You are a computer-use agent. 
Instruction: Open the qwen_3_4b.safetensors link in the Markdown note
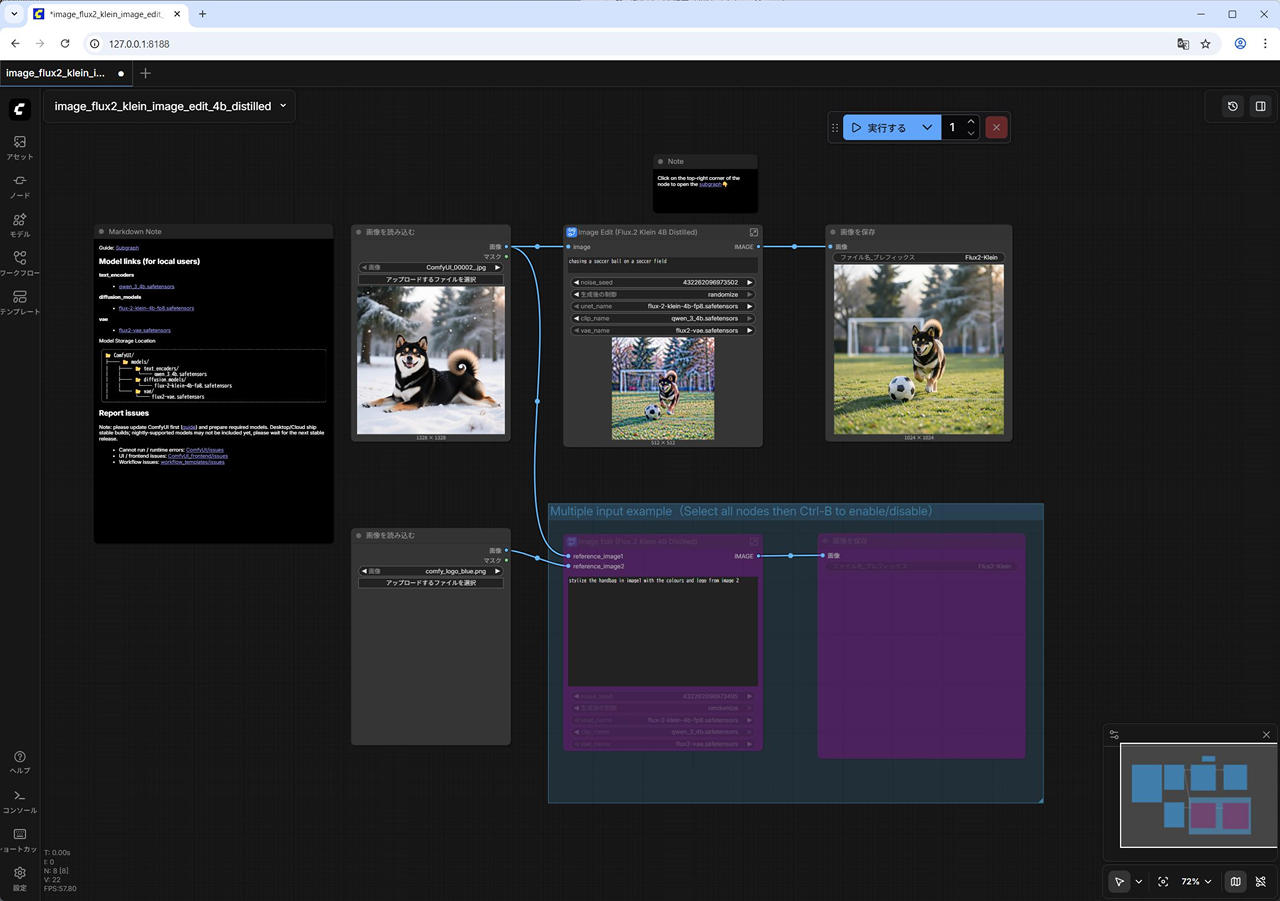146,286
